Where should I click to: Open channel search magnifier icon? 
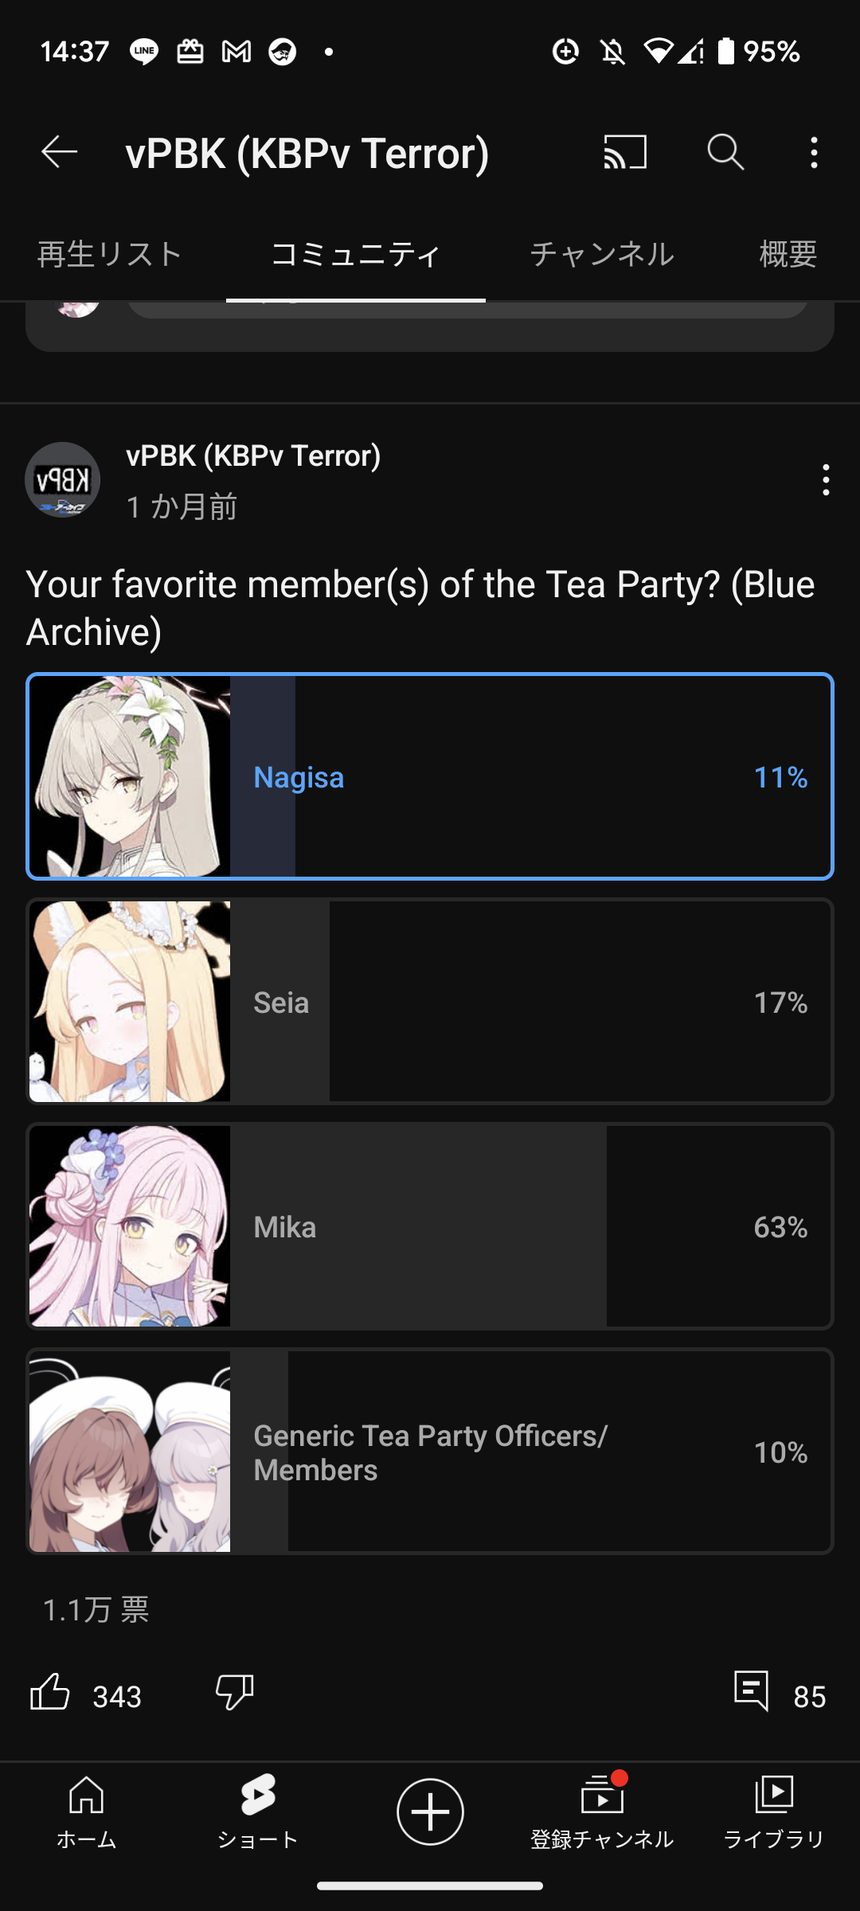(725, 153)
